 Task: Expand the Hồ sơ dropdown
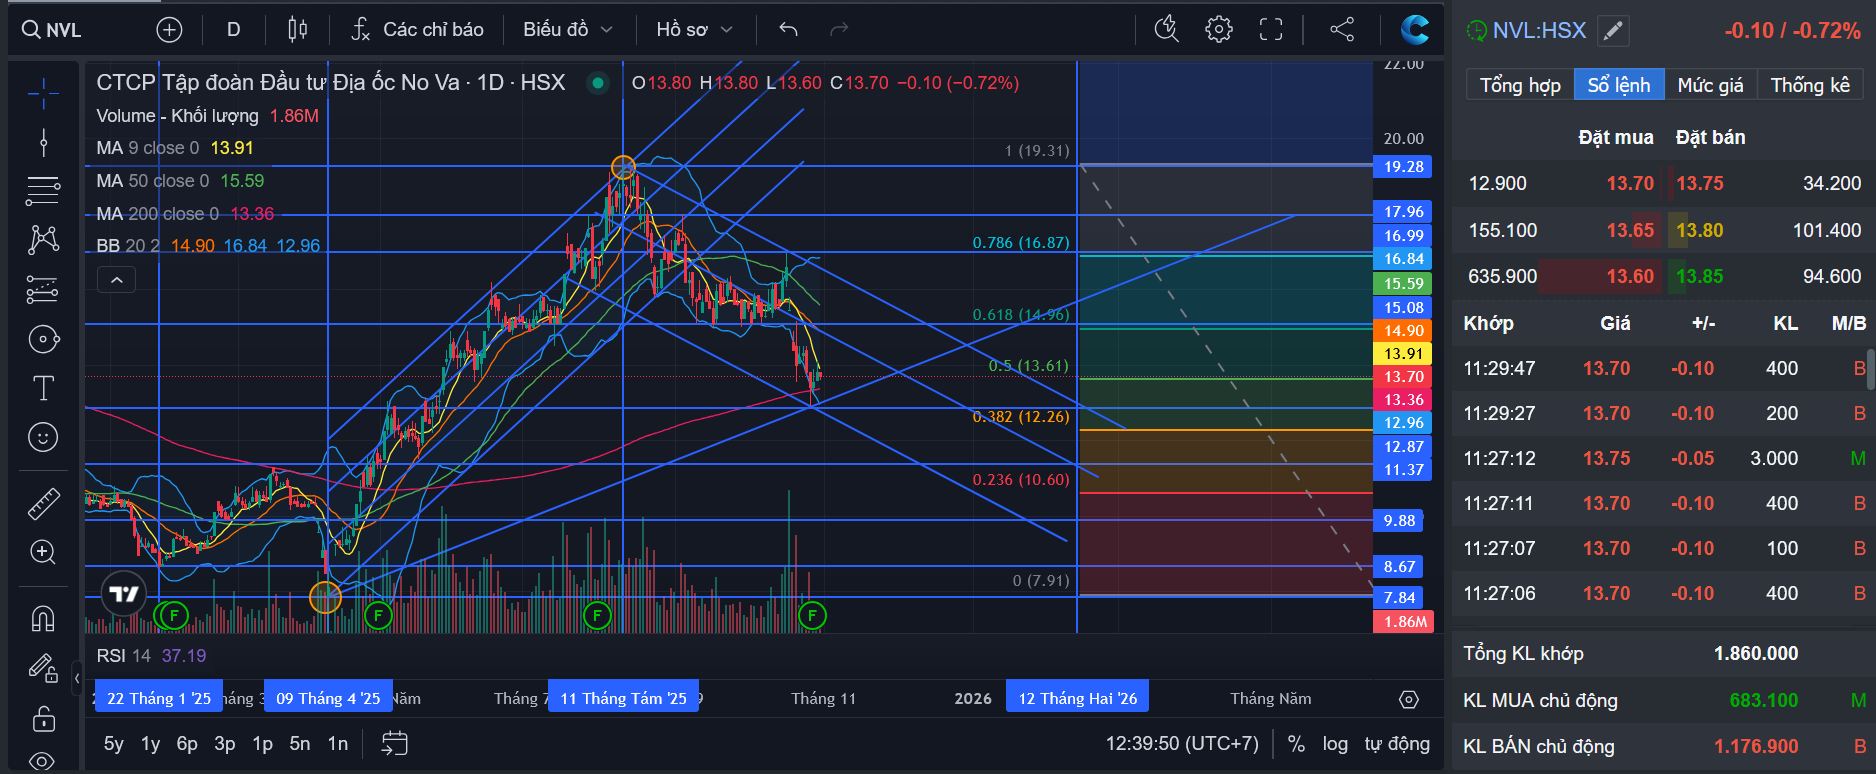[x=694, y=30]
